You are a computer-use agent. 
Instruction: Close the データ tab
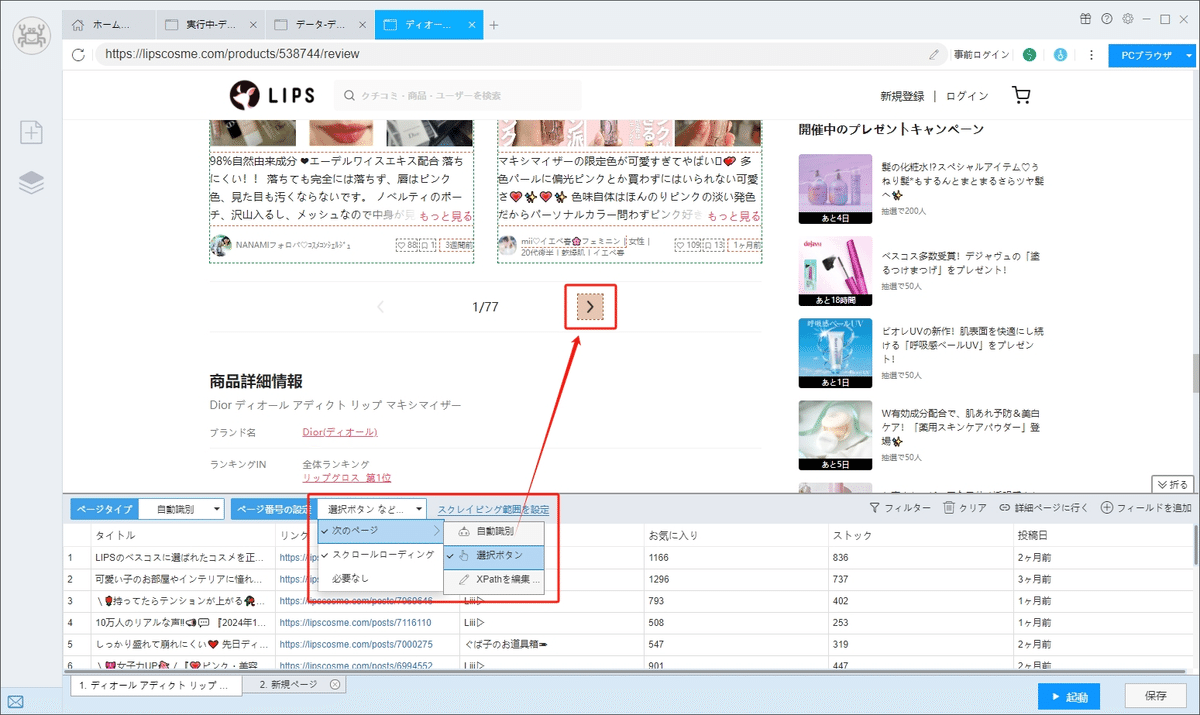click(362, 25)
